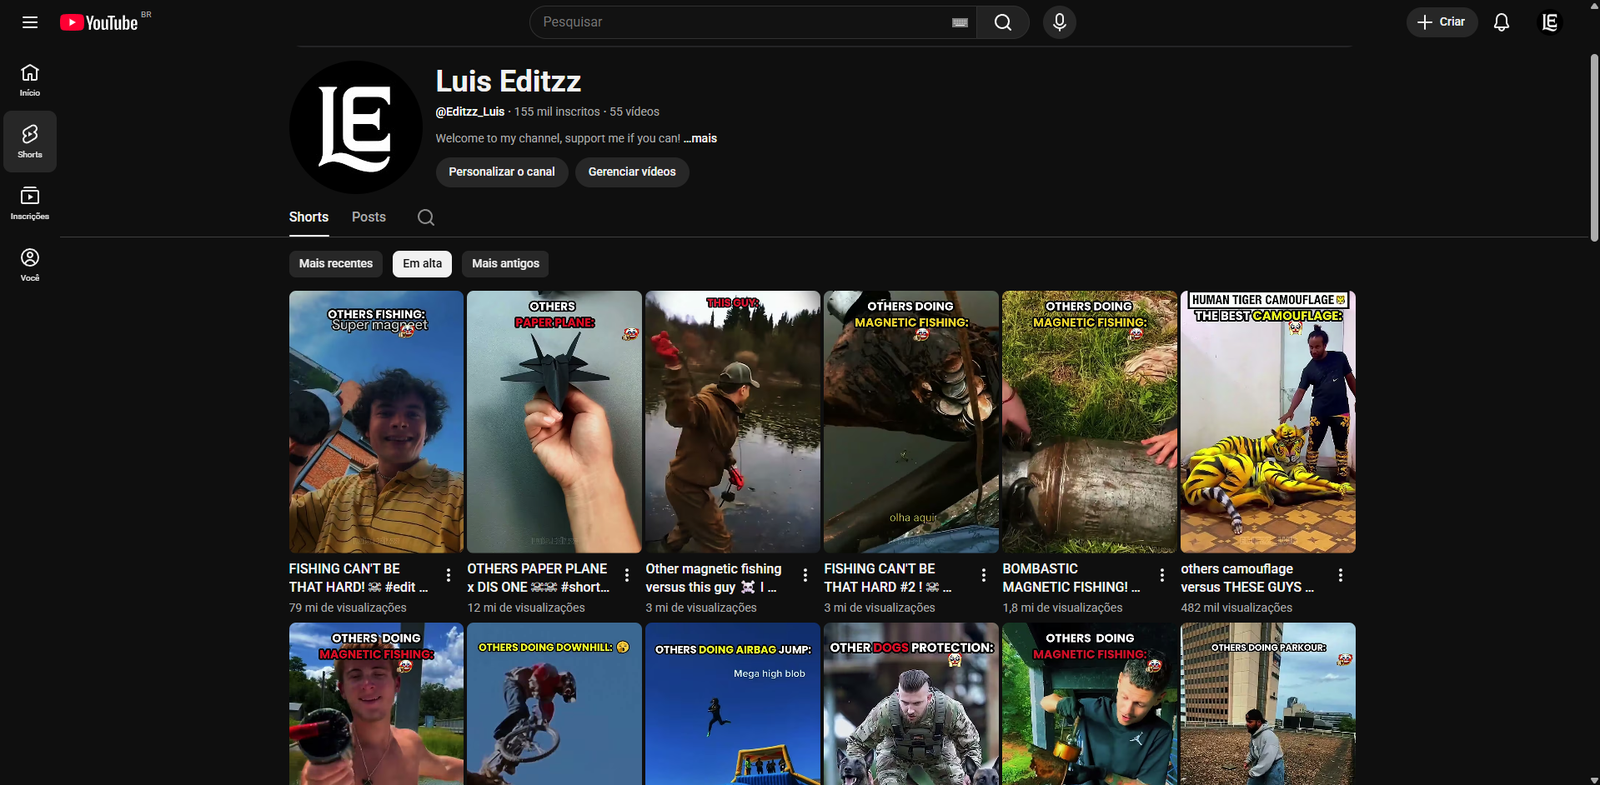1600x785 pixels.
Task: Open the Others Doing Parkour thumbnail
Action: pyautogui.click(x=1268, y=704)
